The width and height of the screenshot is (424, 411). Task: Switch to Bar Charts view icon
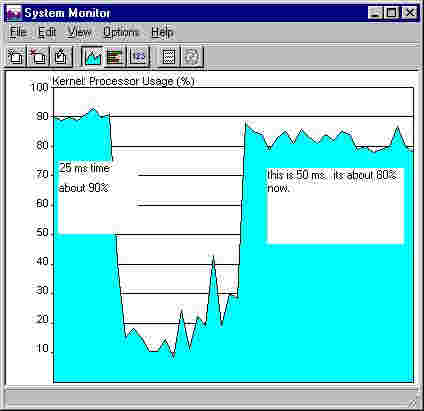click(115, 56)
